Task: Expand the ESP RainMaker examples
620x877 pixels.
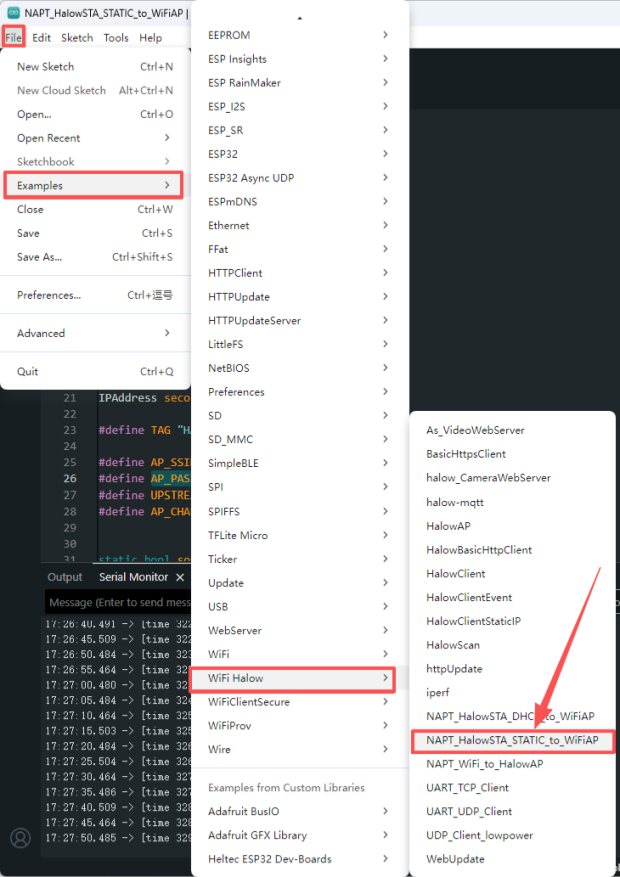Action: 300,82
